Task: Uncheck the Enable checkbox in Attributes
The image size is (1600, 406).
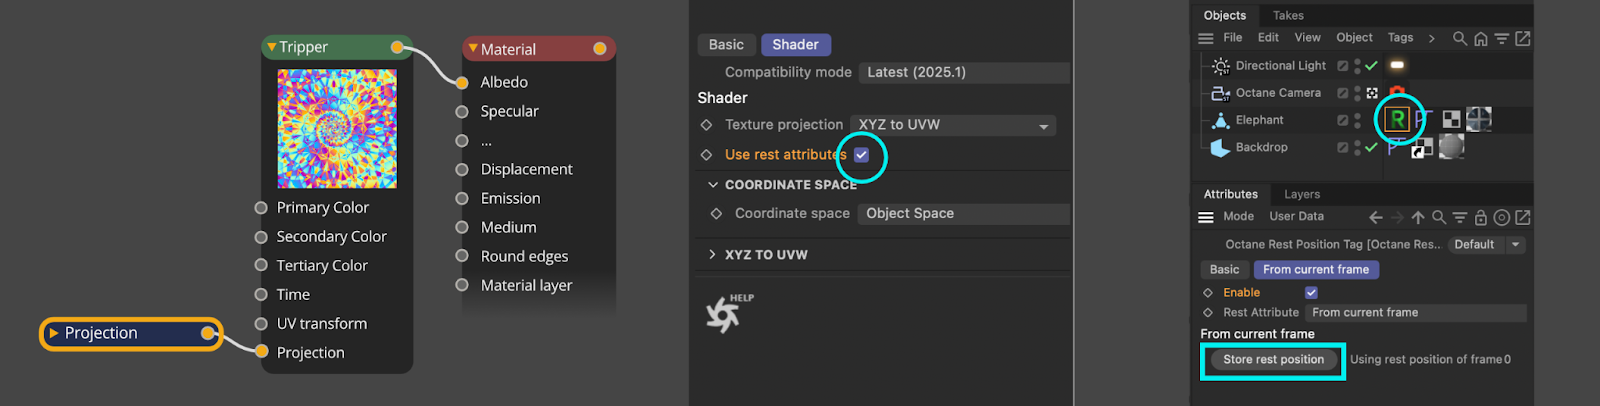Action: coord(1311,293)
